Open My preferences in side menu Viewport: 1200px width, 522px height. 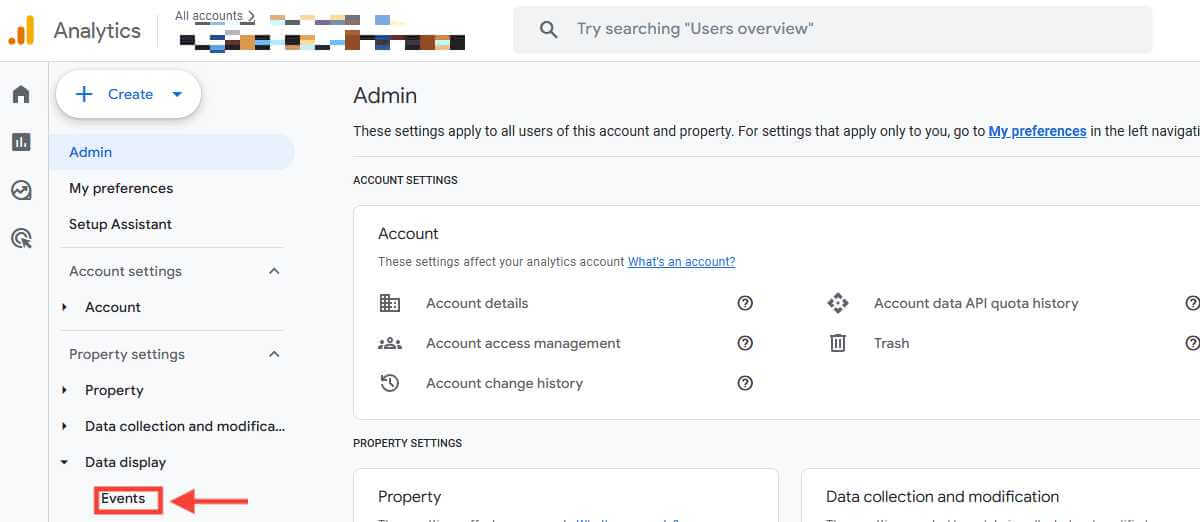(x=121, y=188)
